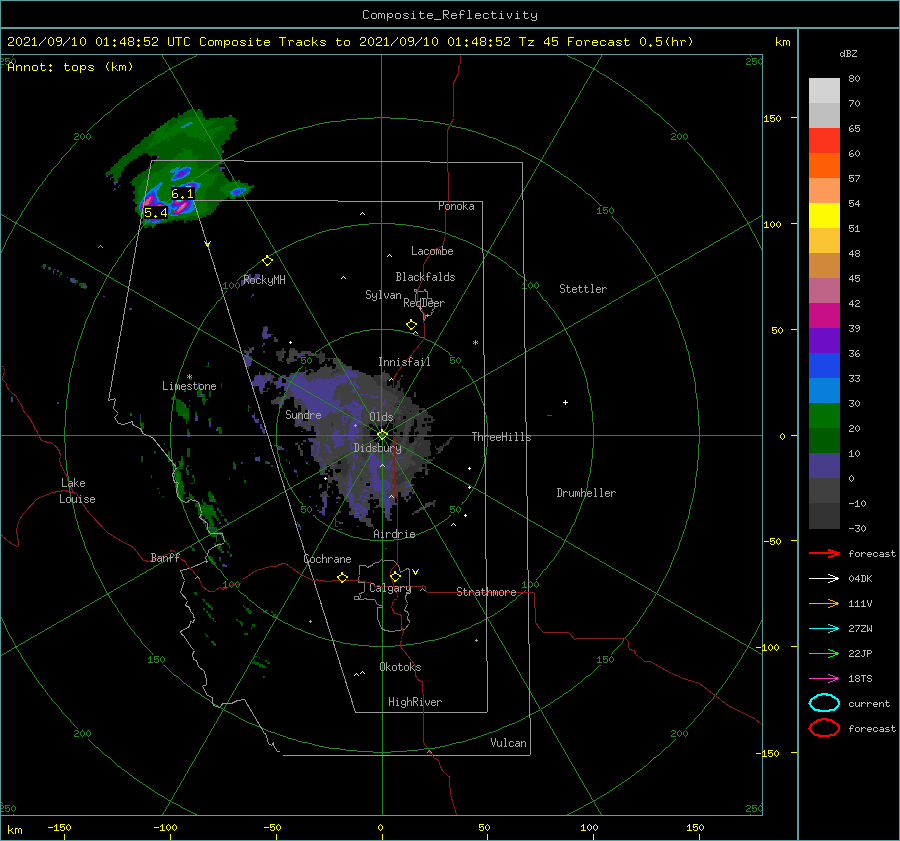The height and width of the screenshot is (841, 900).
Task: Click the 65 dBZ red color swatch
Action: (x=824, y=140)
